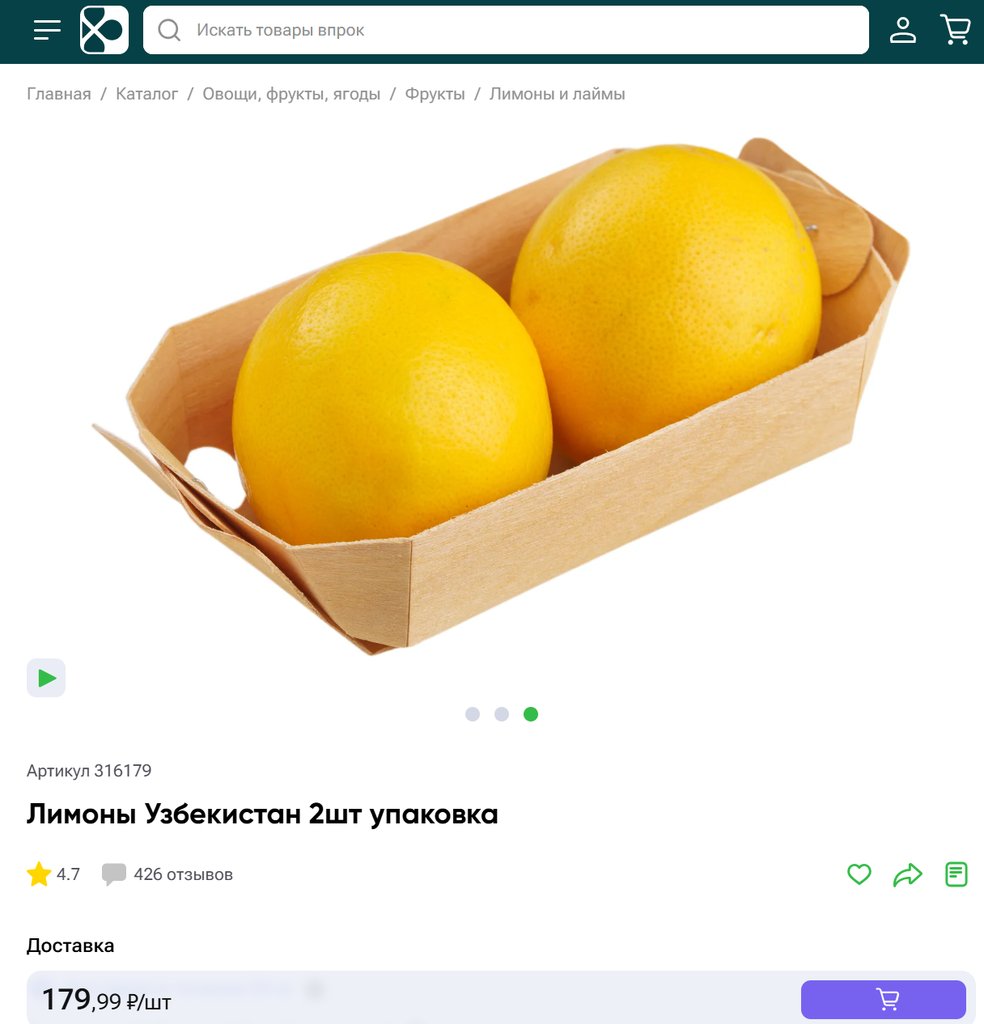Navigate to Фрукты breadcrumb
The height and width of the screenshot is (1024, 984).
click(x=435, y=94)
